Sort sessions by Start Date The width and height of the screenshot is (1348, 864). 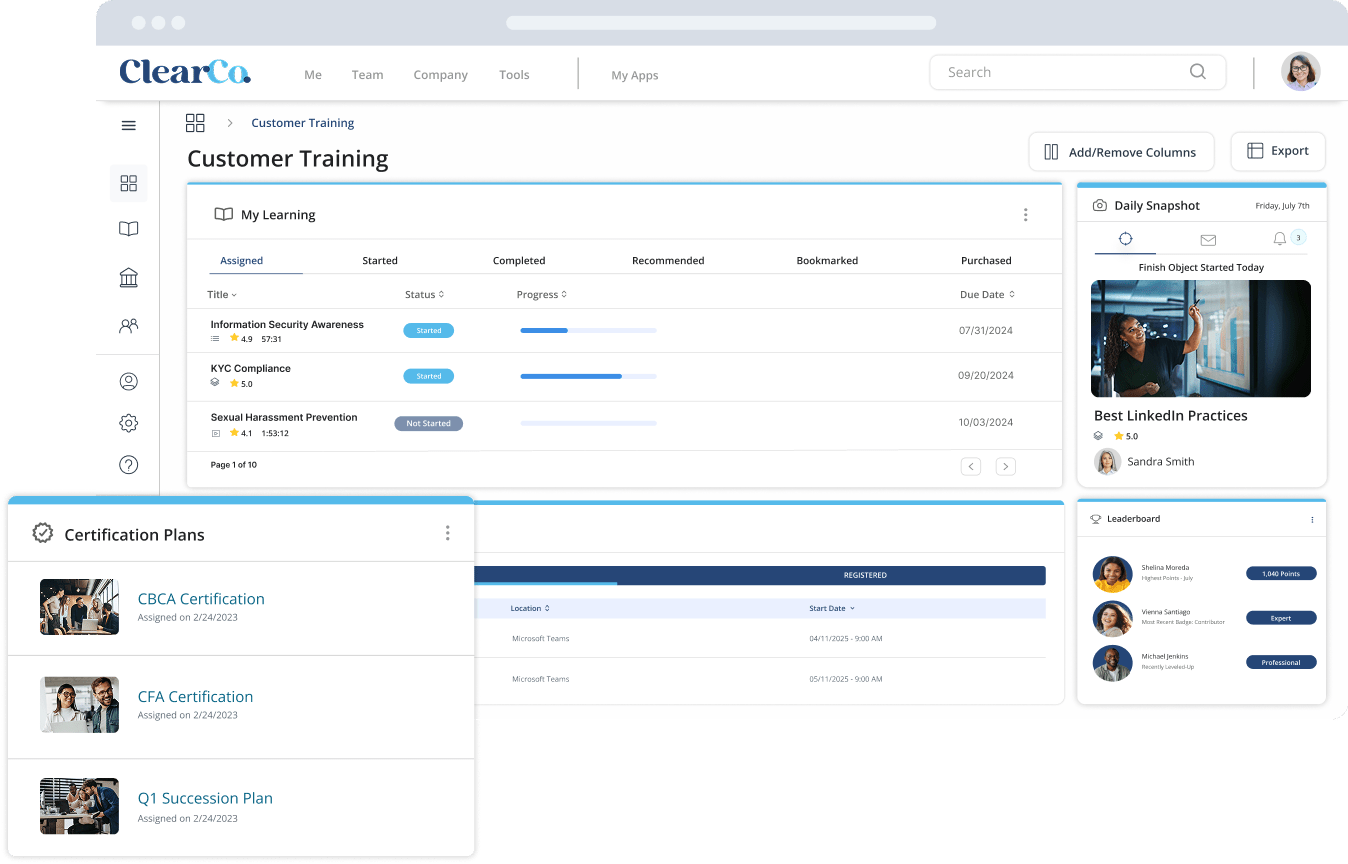832,608
